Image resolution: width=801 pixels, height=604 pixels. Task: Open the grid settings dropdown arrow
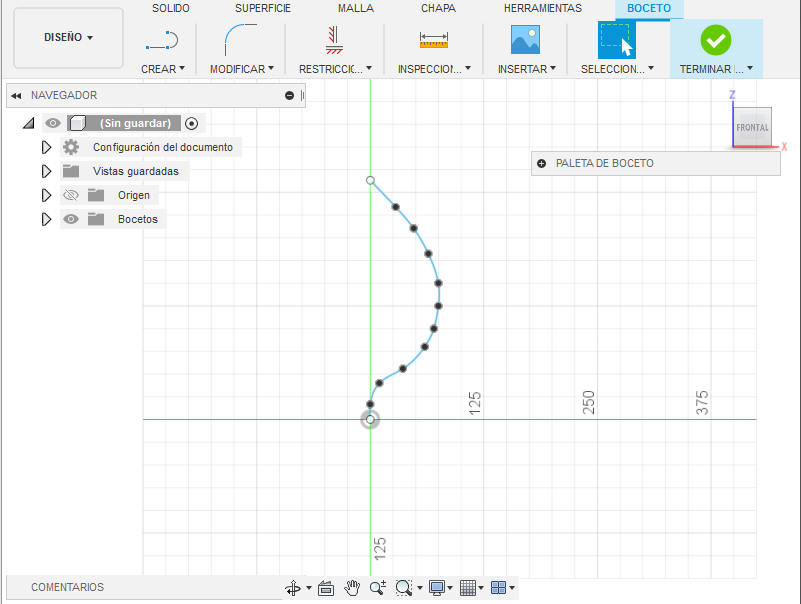click(x=481, y=588)
